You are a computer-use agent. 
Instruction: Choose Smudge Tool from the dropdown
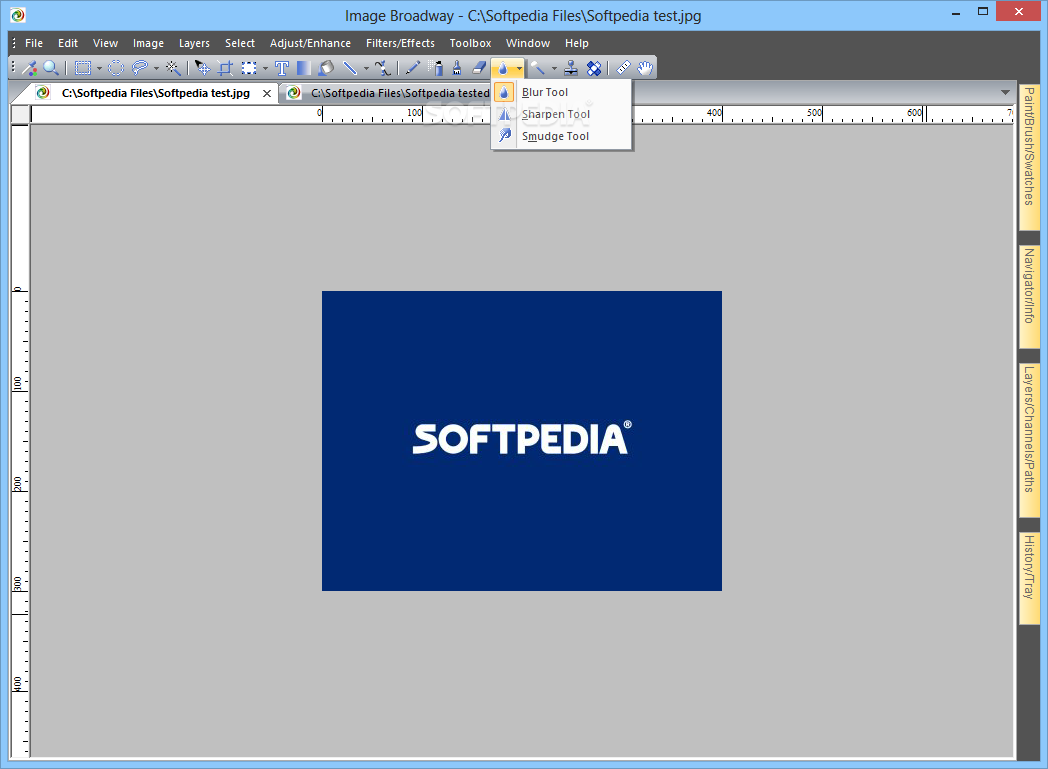coord(561,136)
